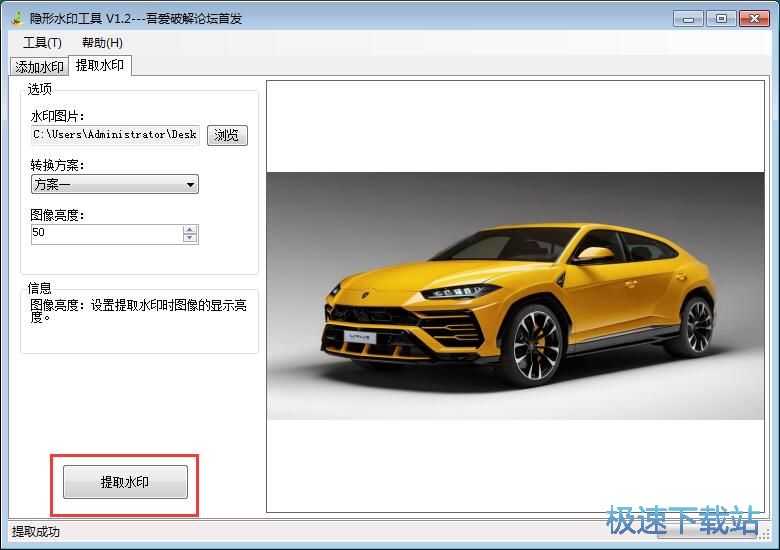
Task: Click the 水印图片: label
Action: click(57, 116)
